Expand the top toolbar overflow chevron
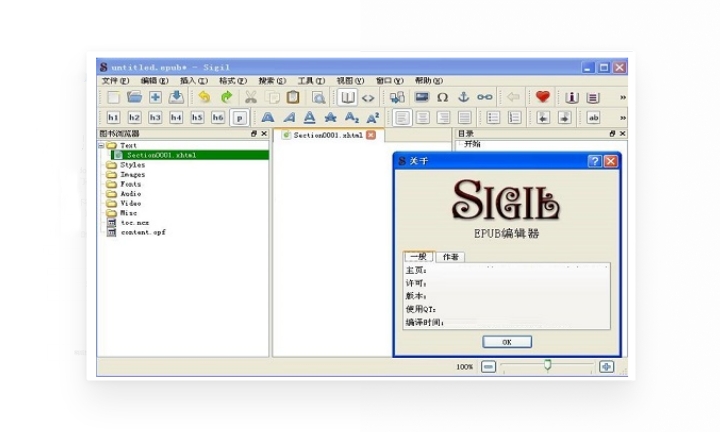720x432 pixels. click(623, 97)
